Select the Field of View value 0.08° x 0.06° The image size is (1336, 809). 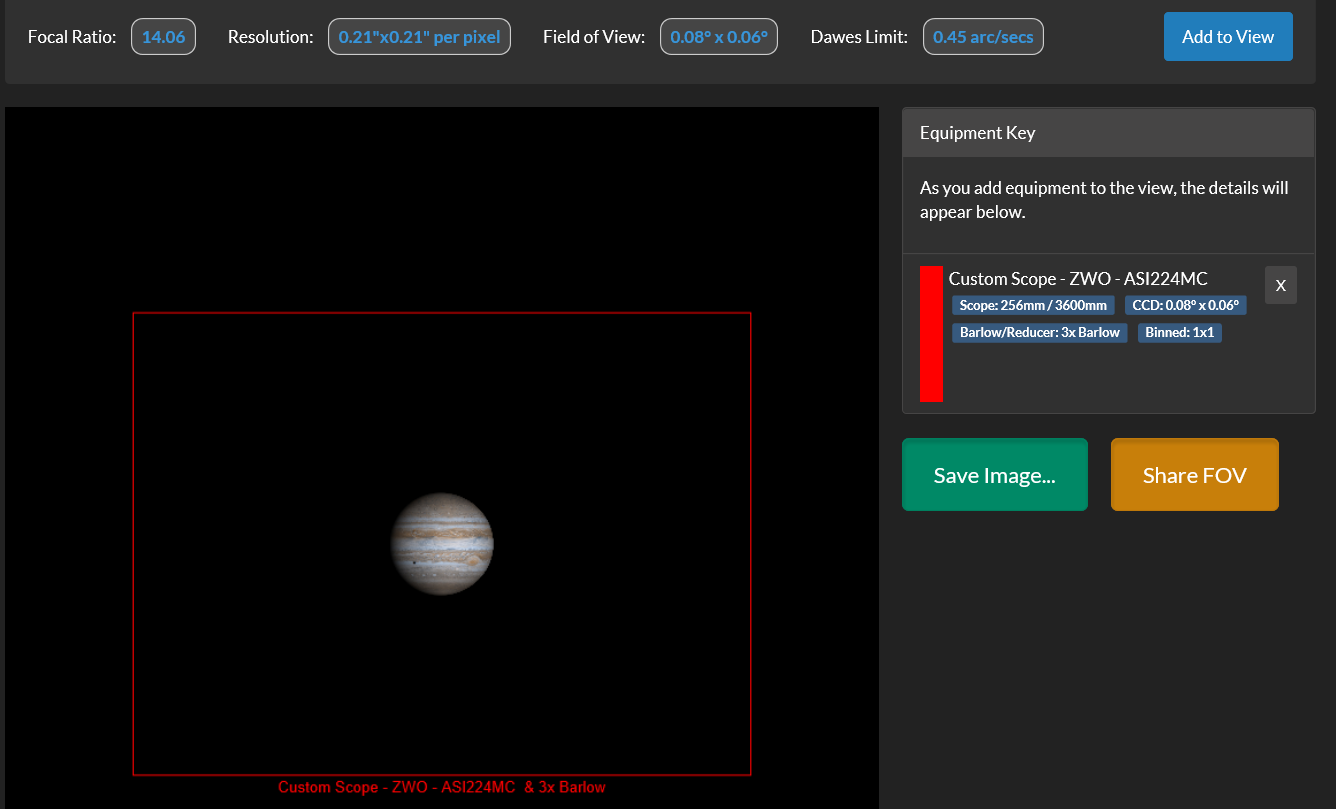[x=719, y=37]
